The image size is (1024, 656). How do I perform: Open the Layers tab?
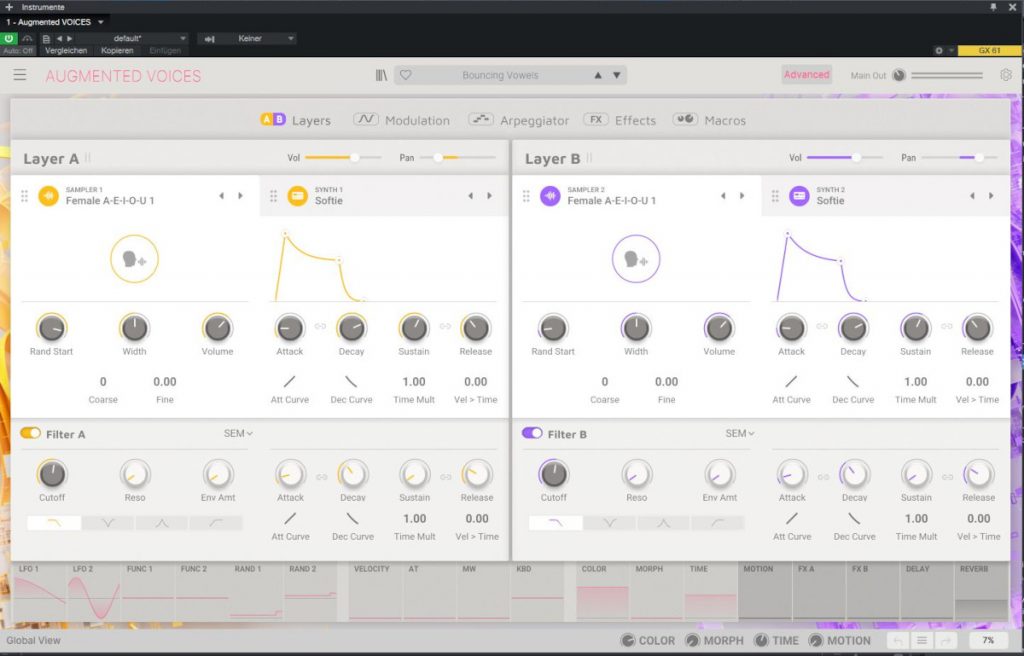295,120
